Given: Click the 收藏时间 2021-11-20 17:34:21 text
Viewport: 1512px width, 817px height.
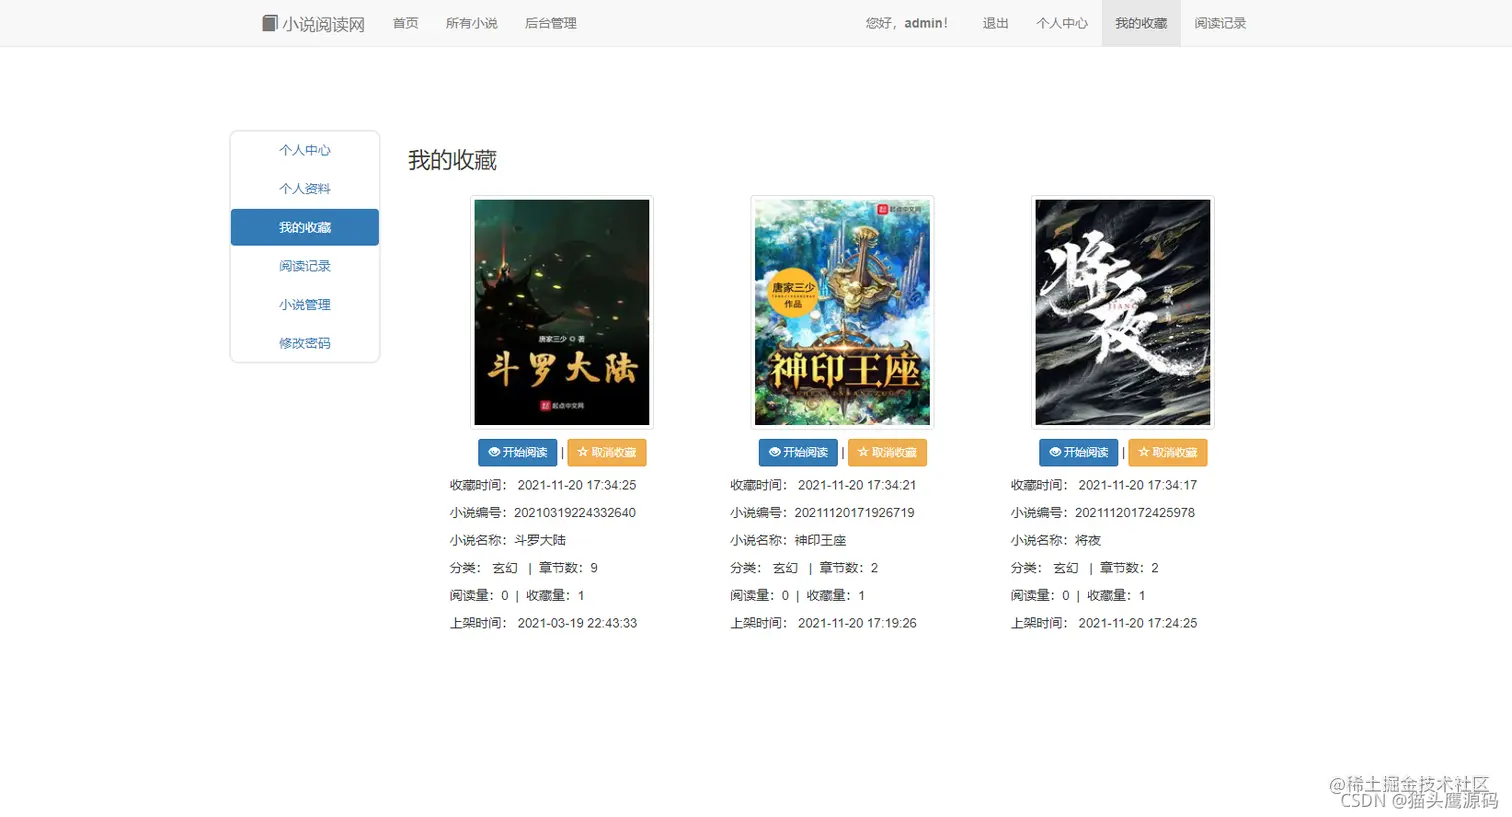Looking at the screenshot, I should click(x=823, y=485).
